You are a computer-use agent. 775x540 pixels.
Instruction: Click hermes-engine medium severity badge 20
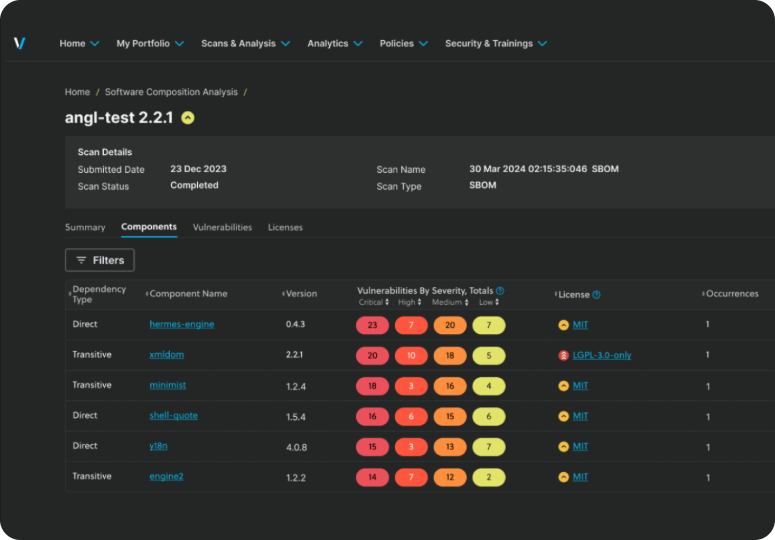(450, 325)
